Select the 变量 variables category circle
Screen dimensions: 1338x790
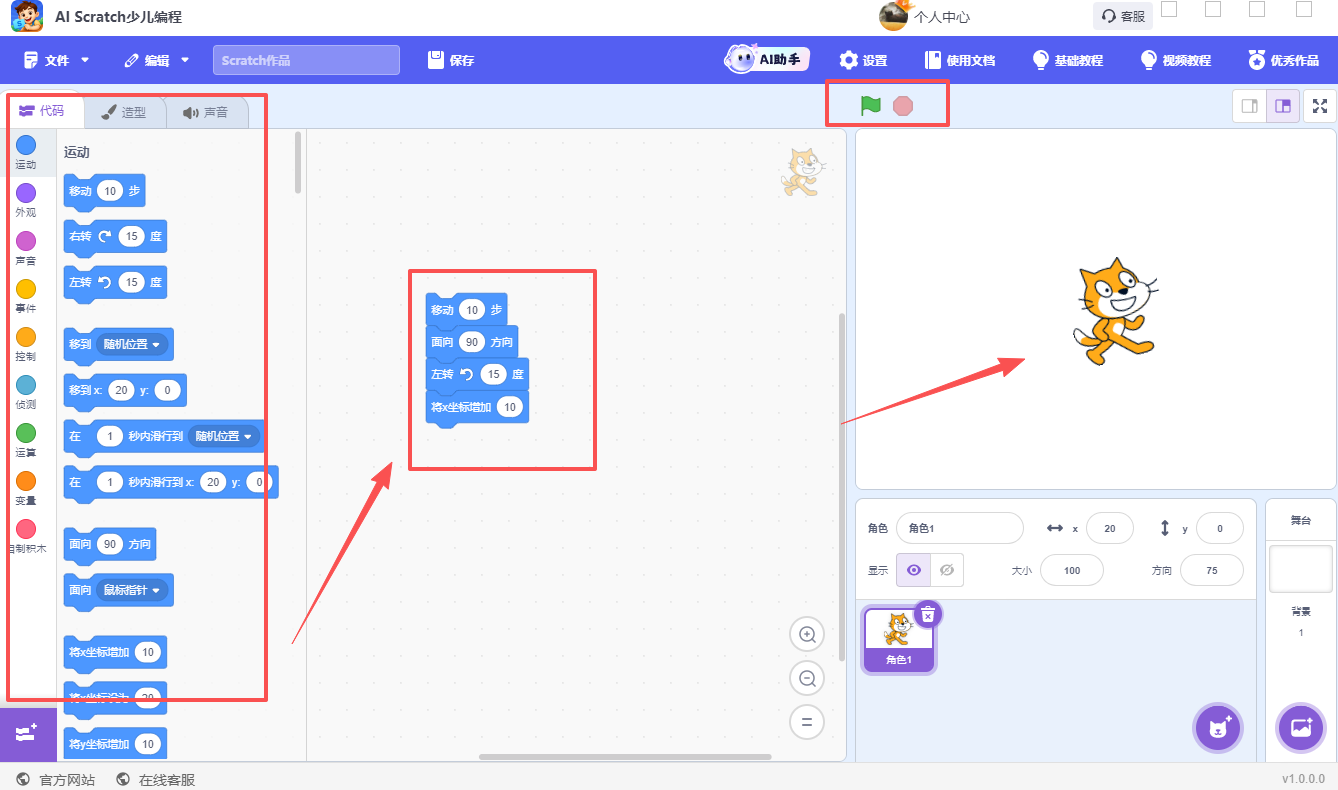point(26,481)
